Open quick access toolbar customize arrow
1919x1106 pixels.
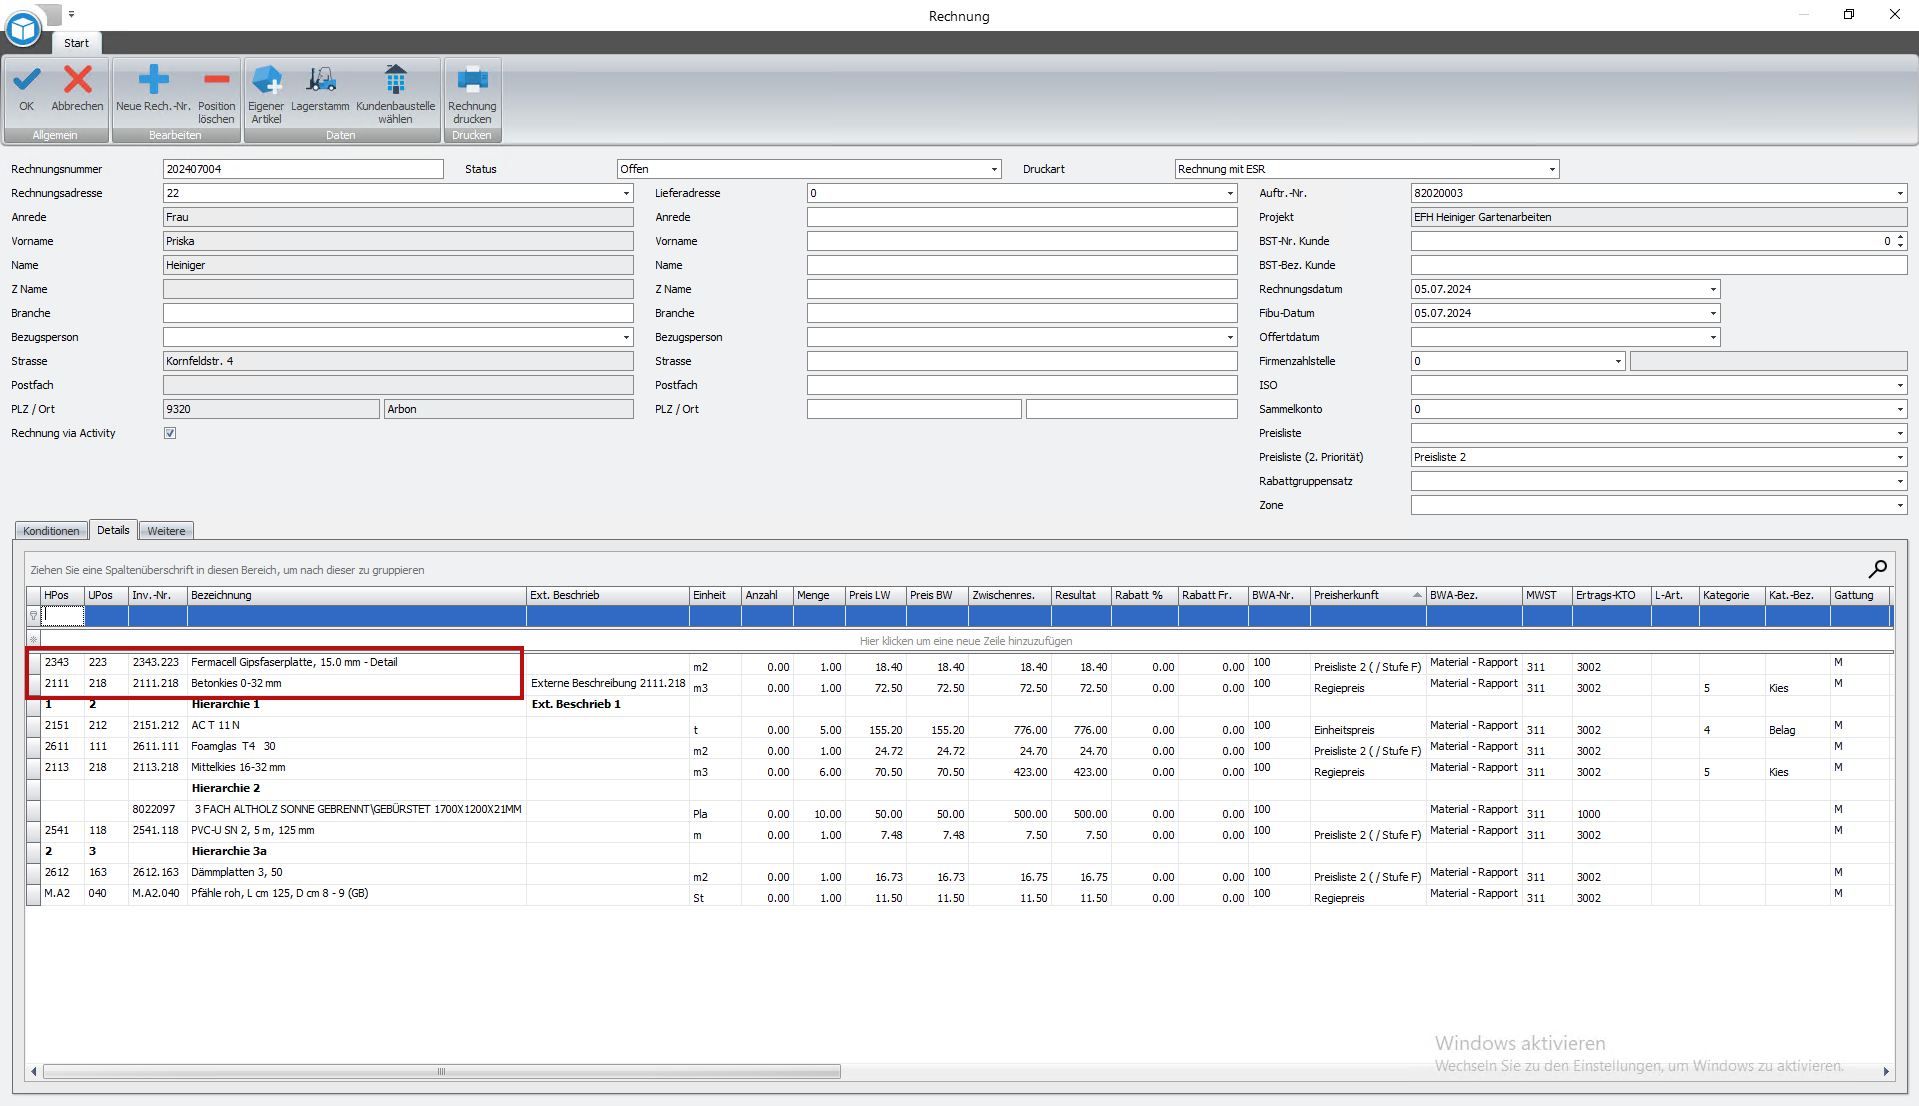(71, 14)
